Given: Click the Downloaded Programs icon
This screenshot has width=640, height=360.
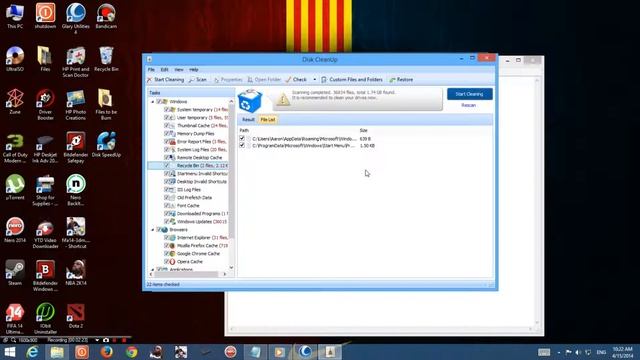Looking at the screenshot, I should tap(173, 213).
